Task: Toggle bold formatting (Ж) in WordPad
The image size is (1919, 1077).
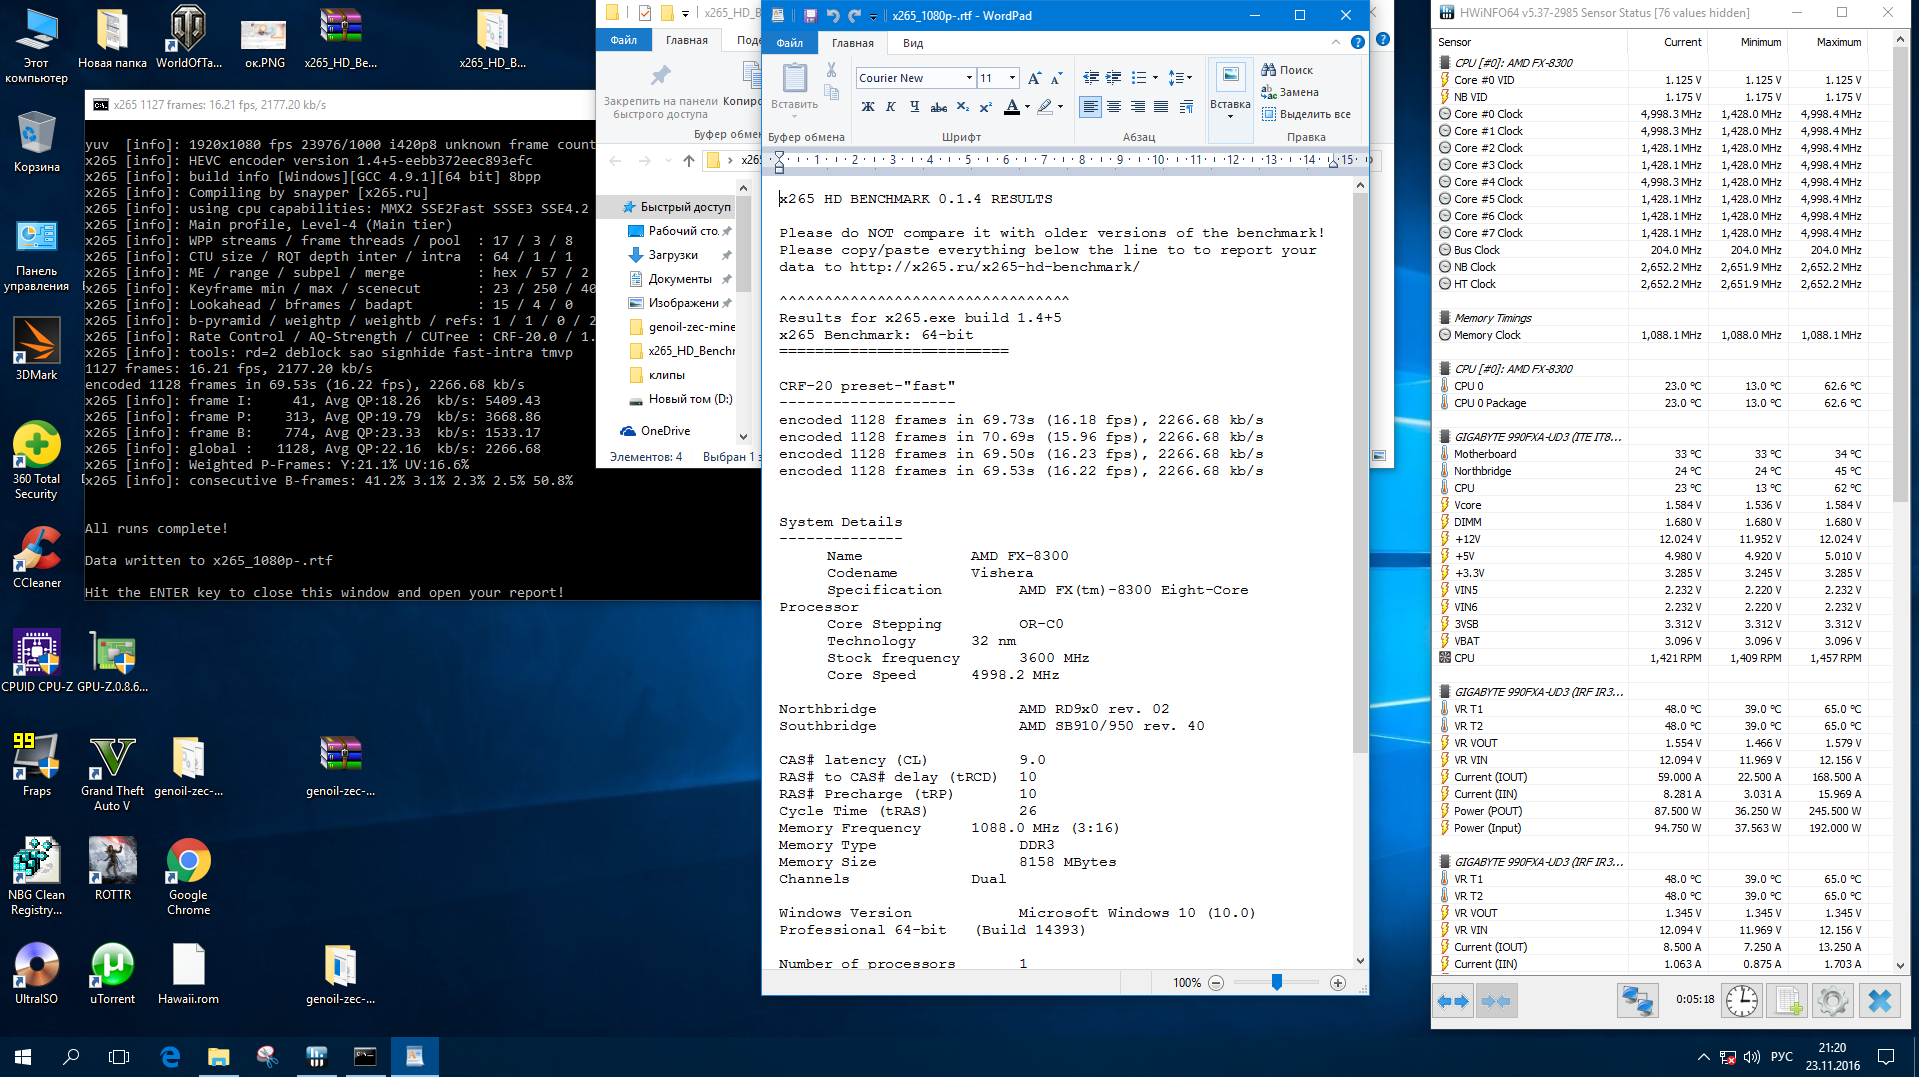Action: click(868, 107)
